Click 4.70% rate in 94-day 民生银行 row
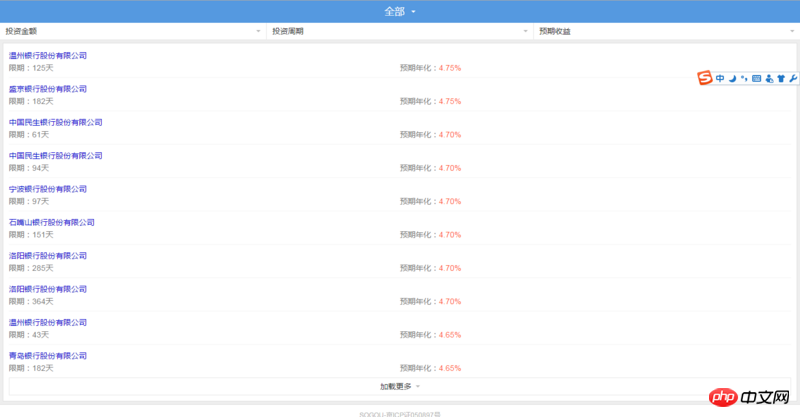This screenshot has height=417, width=800. [x=449, y=168]
